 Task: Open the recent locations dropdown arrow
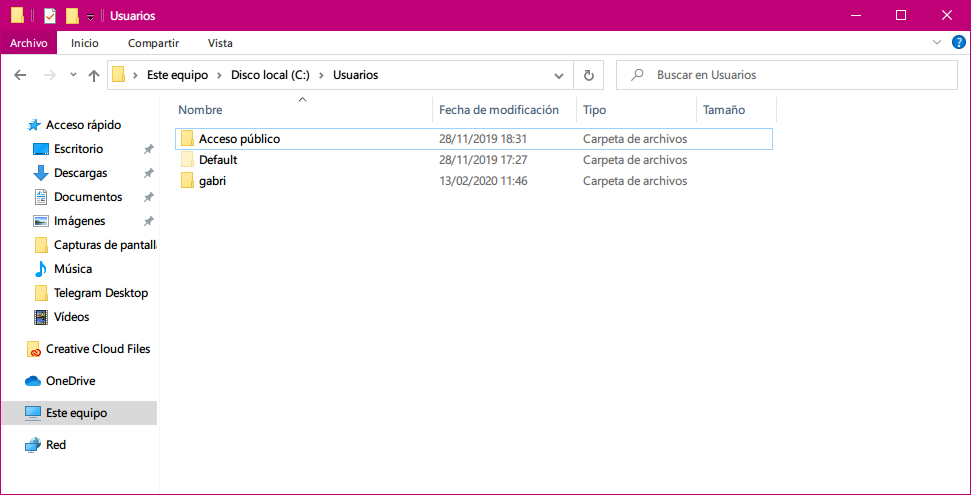[x=73, y=75]
